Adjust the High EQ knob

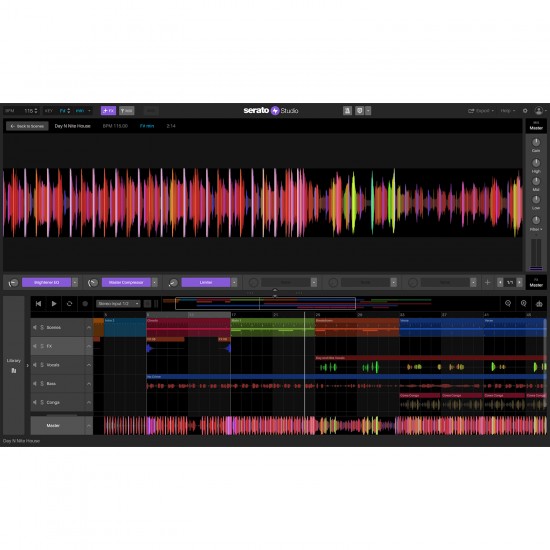[x=536, y=162]
